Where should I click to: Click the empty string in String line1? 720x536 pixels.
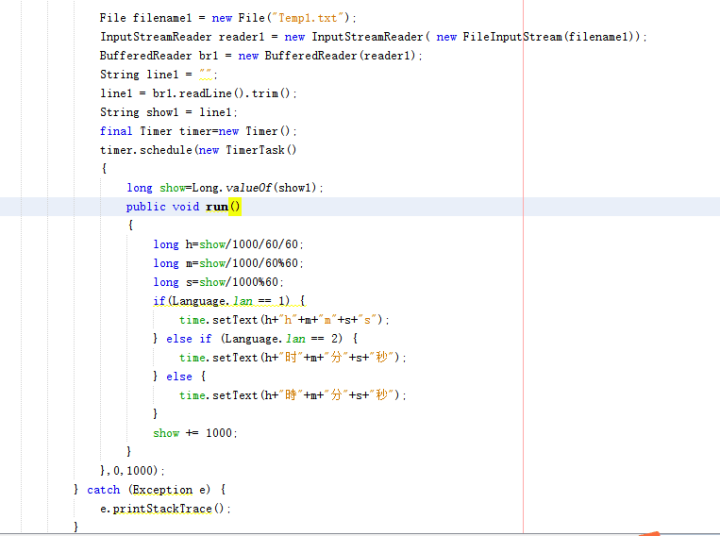206,74
